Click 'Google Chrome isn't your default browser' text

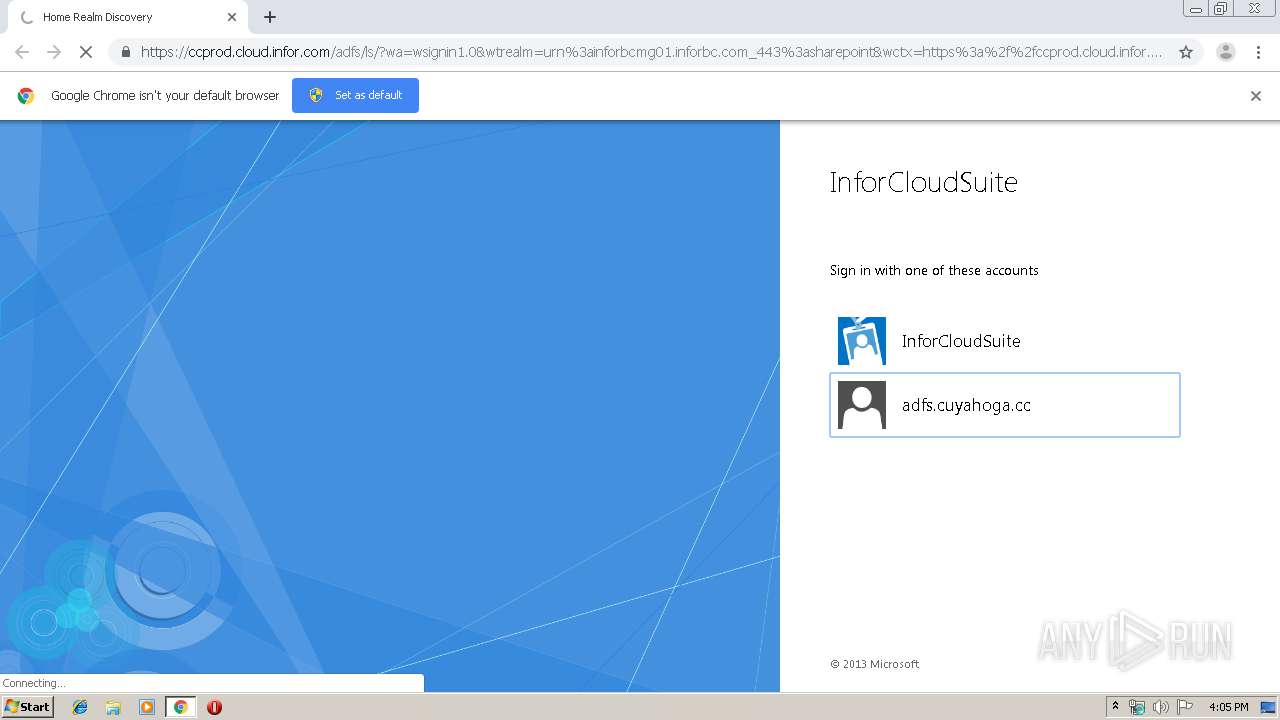(x=165, y=96)
